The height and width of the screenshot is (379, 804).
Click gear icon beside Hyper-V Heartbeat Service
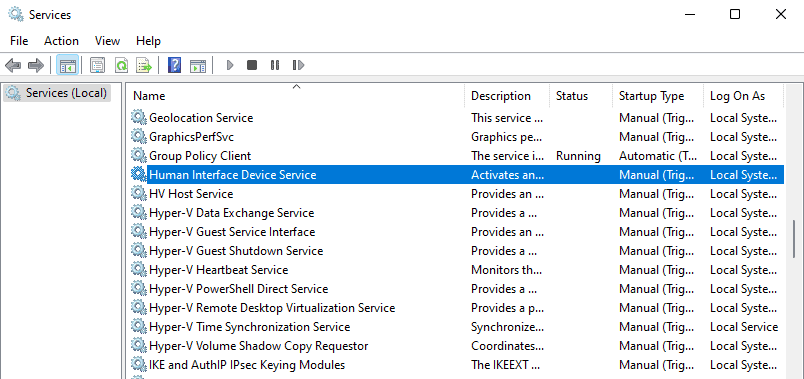coord(138,269)
